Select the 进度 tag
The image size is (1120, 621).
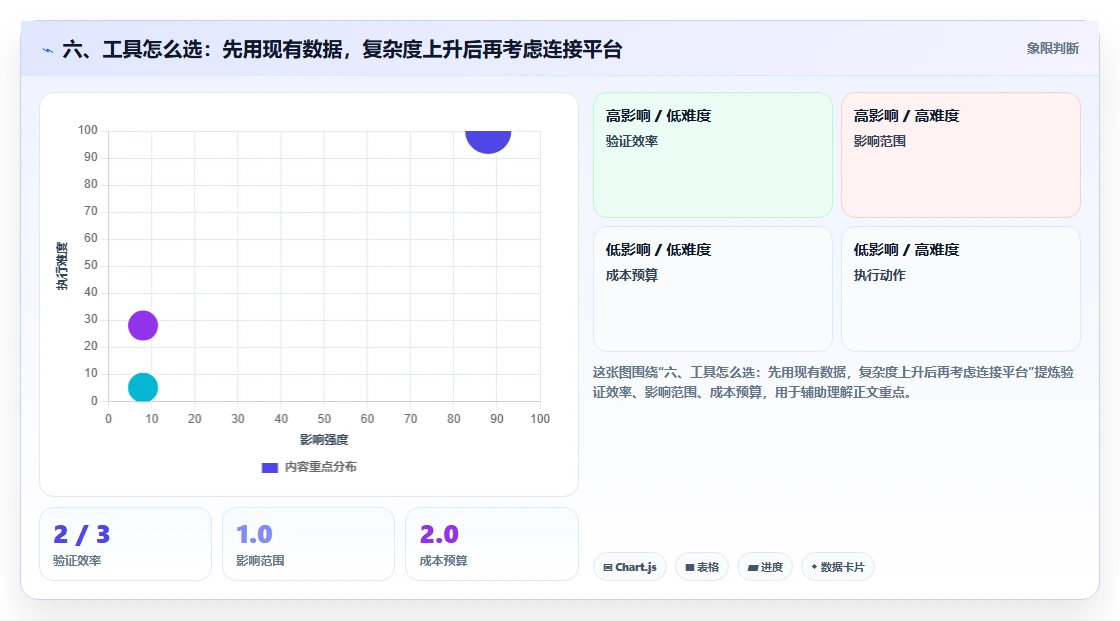765,567
